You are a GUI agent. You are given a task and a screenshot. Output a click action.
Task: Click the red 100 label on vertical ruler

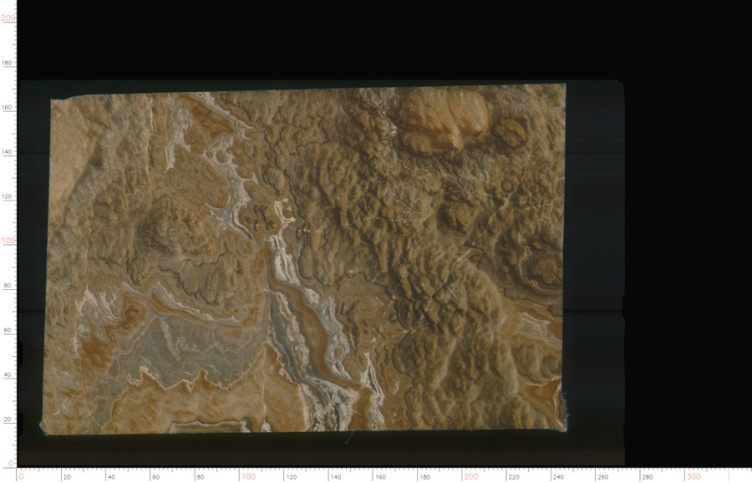coord(8,240)
